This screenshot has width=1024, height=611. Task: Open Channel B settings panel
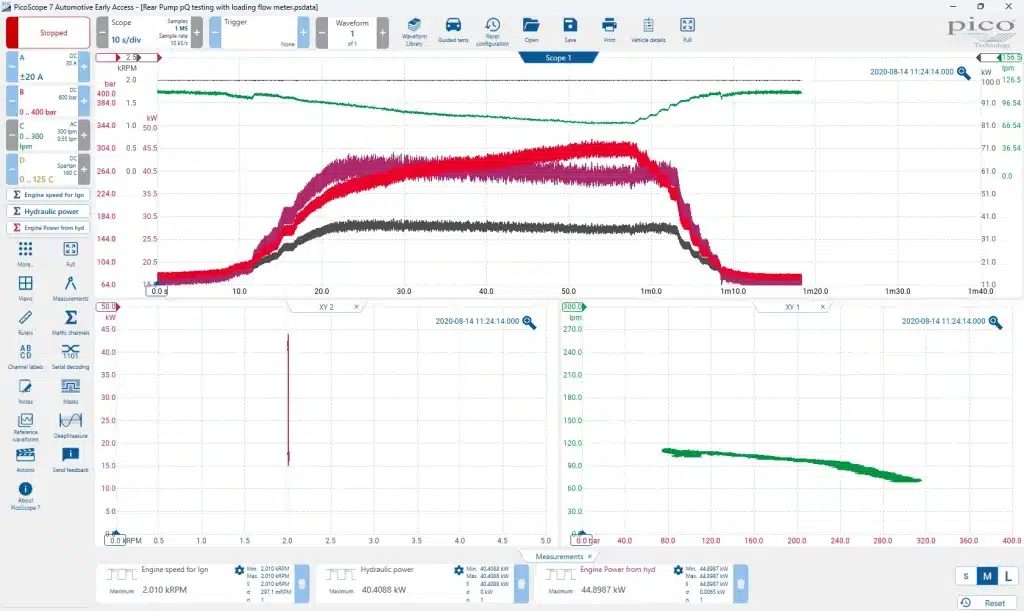tap(48, 101)
